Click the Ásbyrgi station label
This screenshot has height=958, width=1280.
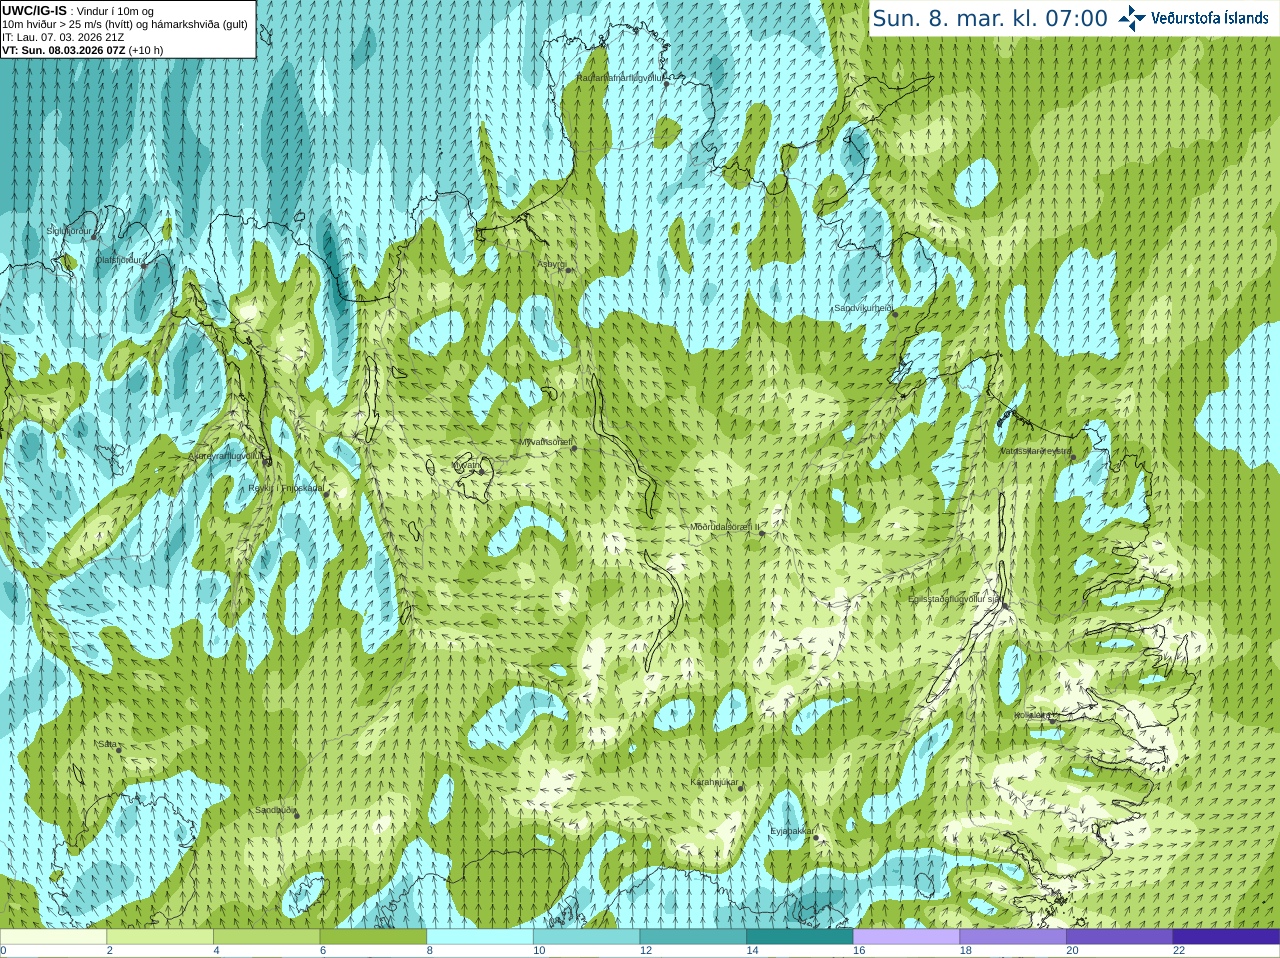[x=552, y=264]
